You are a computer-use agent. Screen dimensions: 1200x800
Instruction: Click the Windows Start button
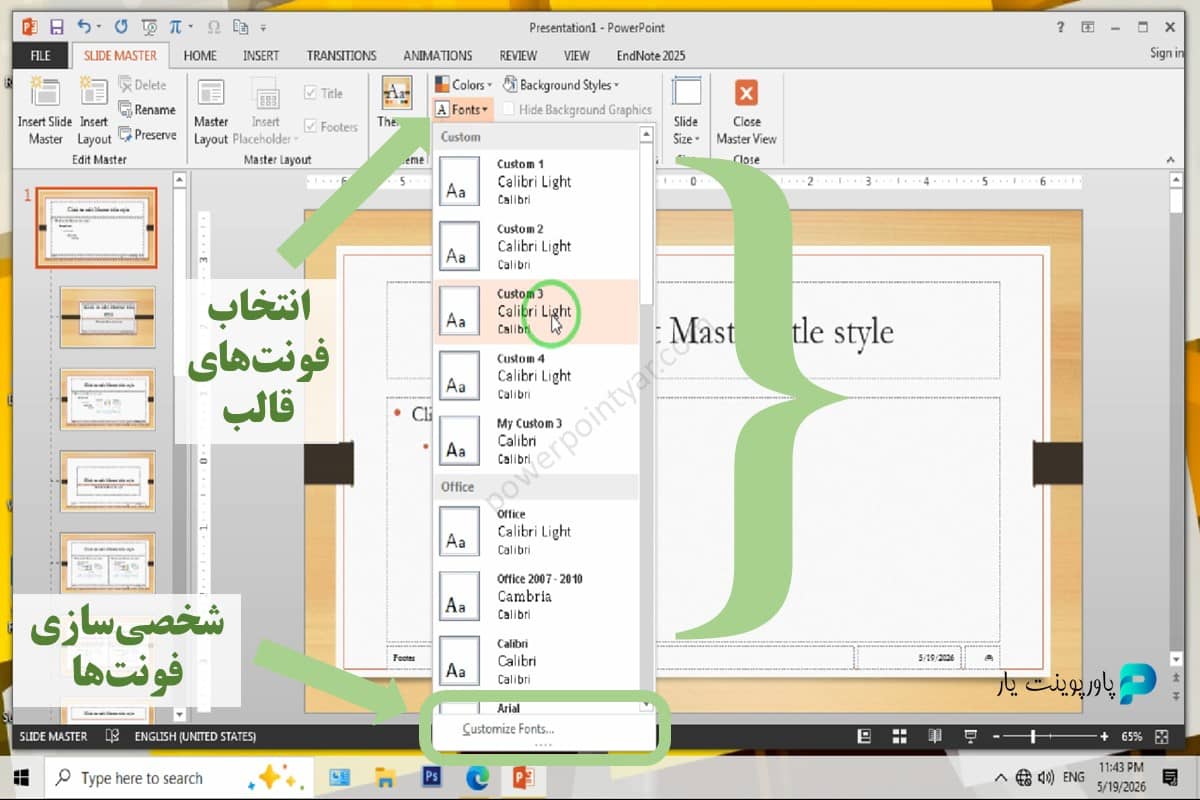click(21, 777)
